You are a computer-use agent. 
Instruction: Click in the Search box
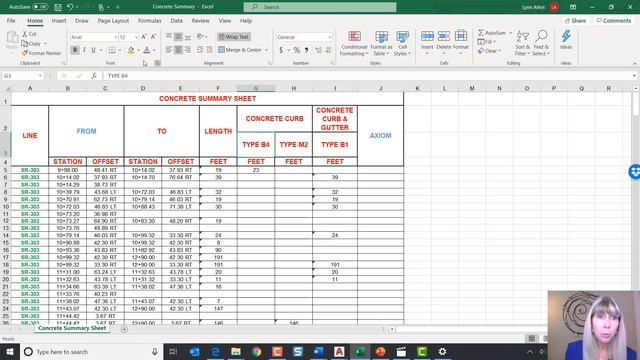click(x=320, y=7)
